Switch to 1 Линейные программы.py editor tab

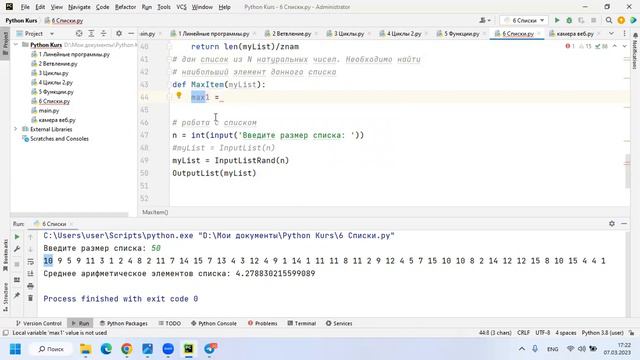tap(213, 33)
